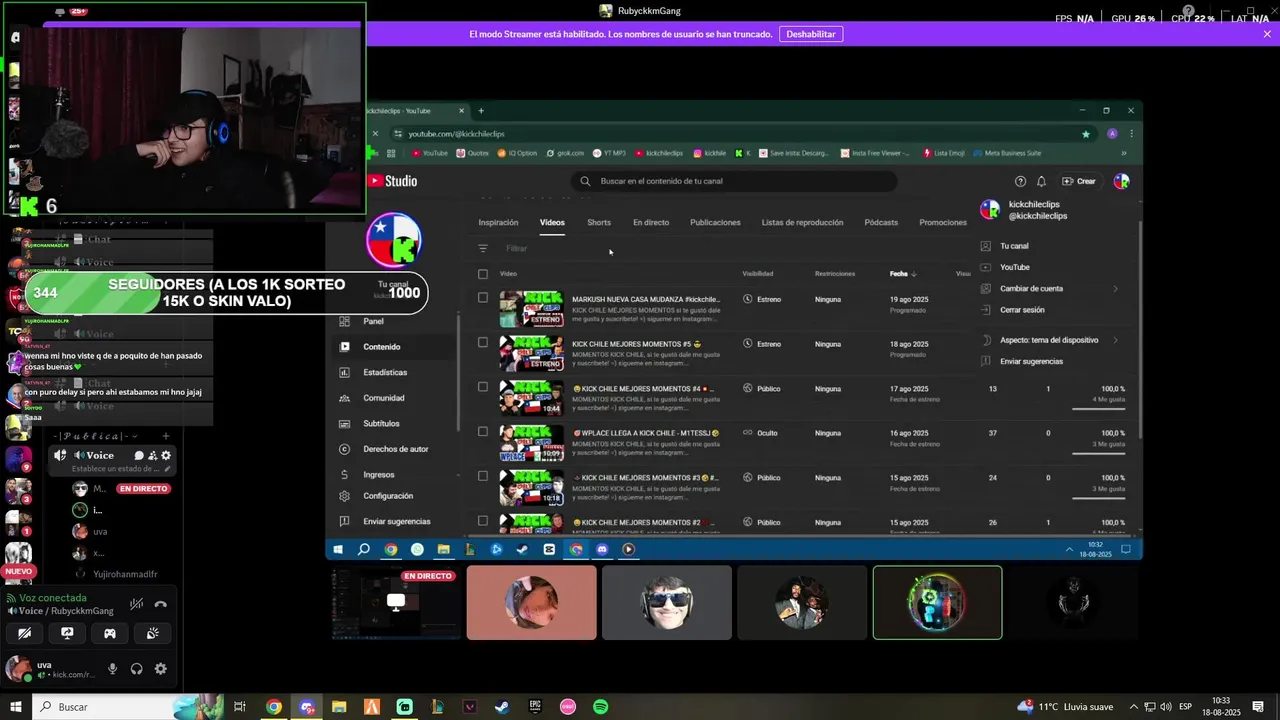Open the Meta Business Suite bookmark

[1006, 153]
